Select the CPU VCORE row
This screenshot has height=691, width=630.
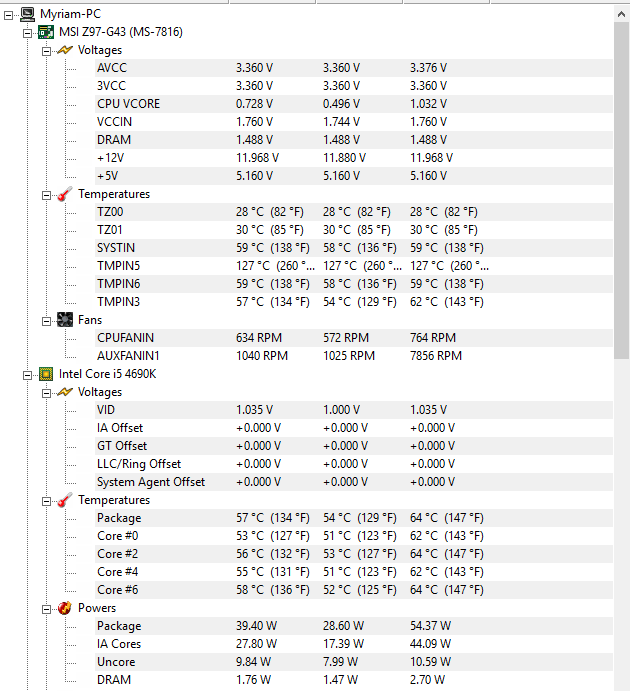[x=354, y=104]
